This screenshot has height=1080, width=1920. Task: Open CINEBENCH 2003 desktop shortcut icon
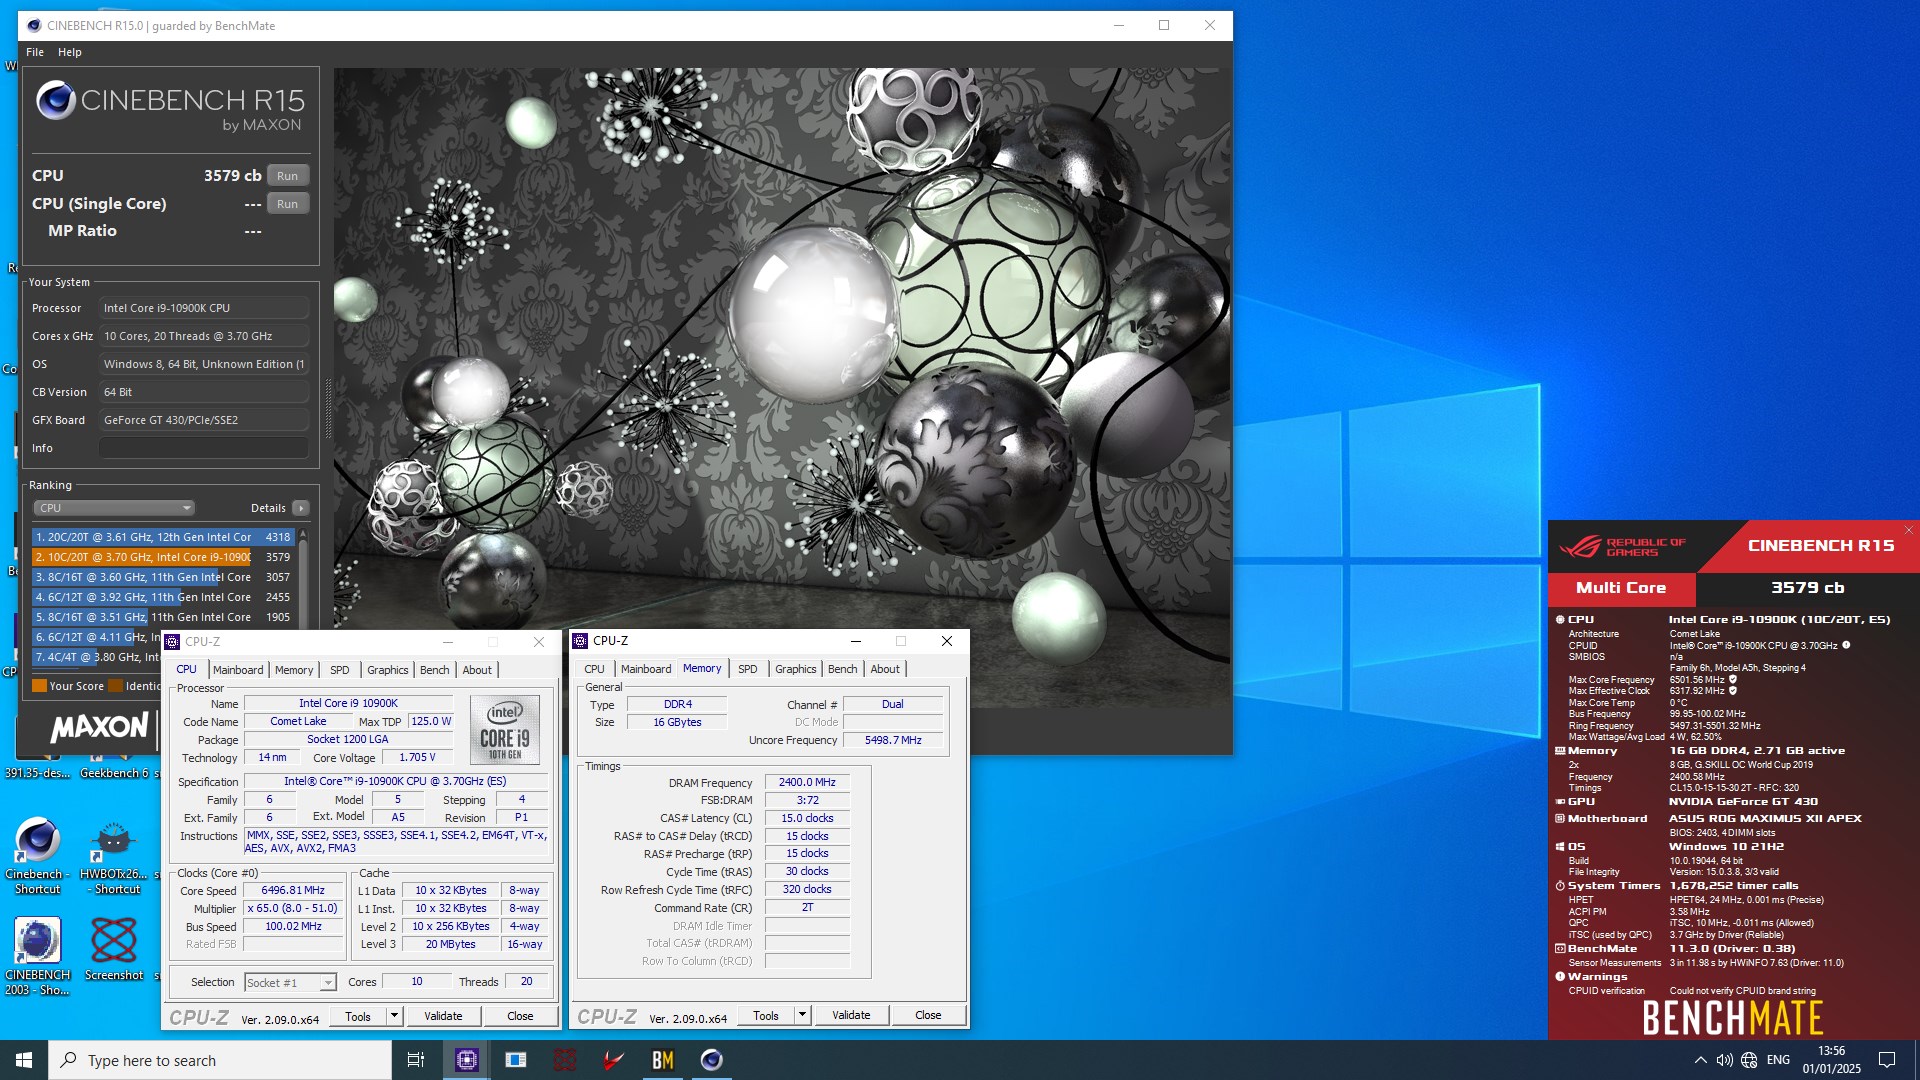[x=38, y=941]
